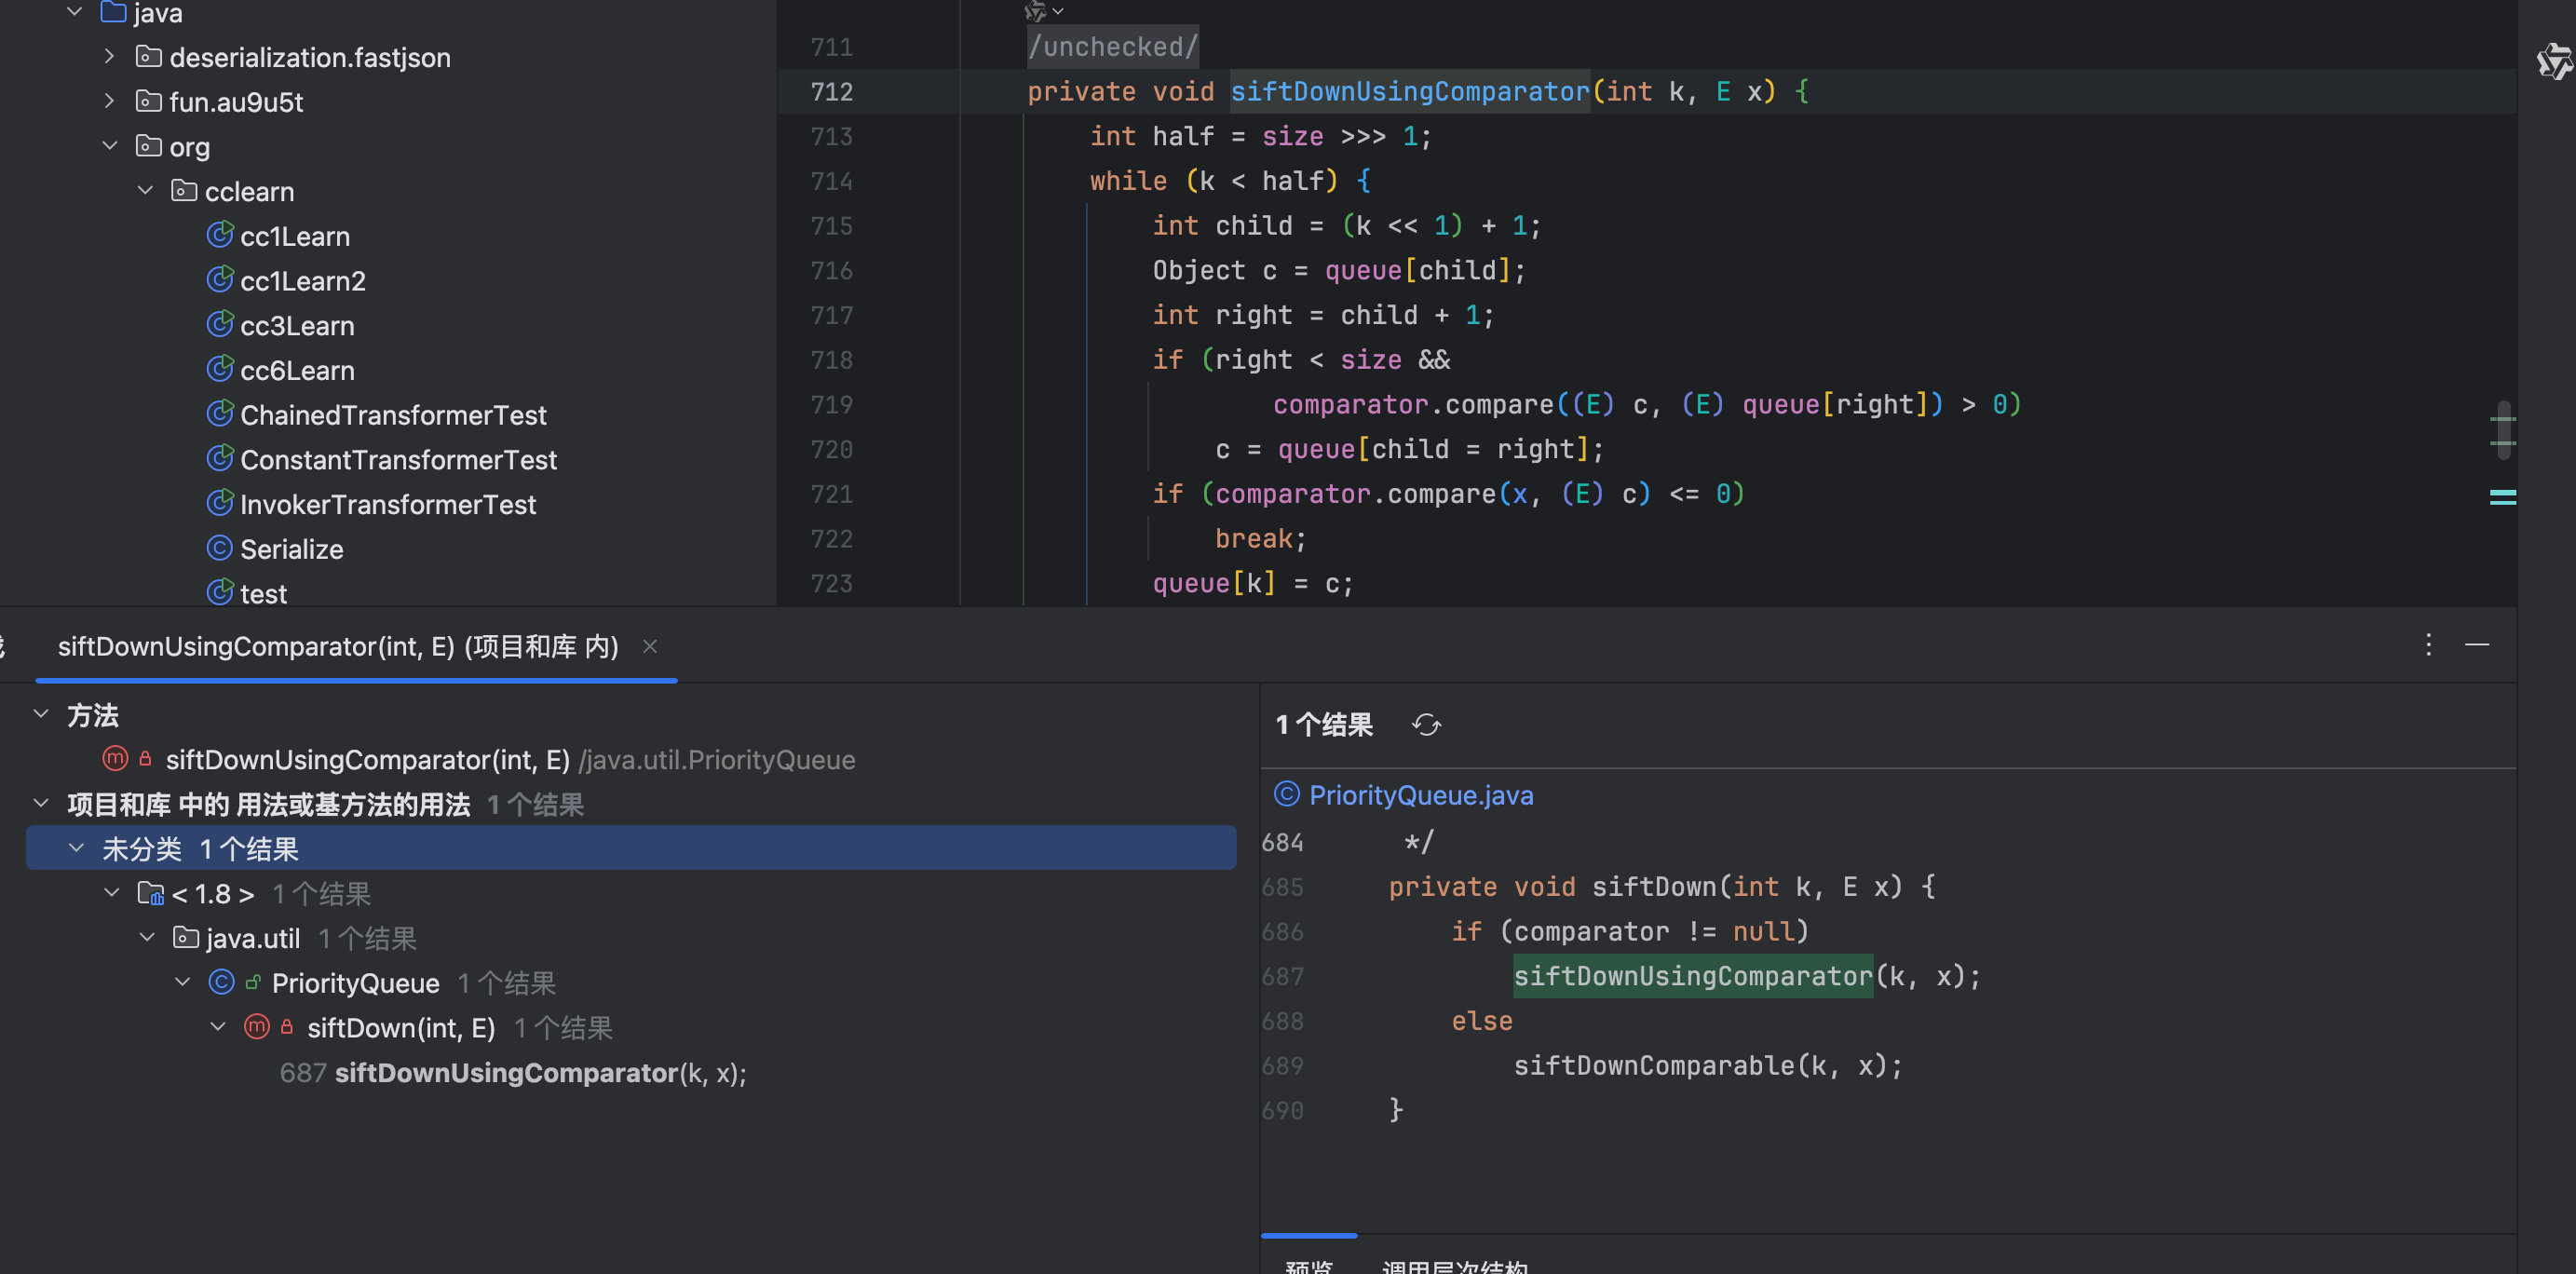Click the refresh icon next to 1个结果
2576x1274 pixels.
[1426, 725]
